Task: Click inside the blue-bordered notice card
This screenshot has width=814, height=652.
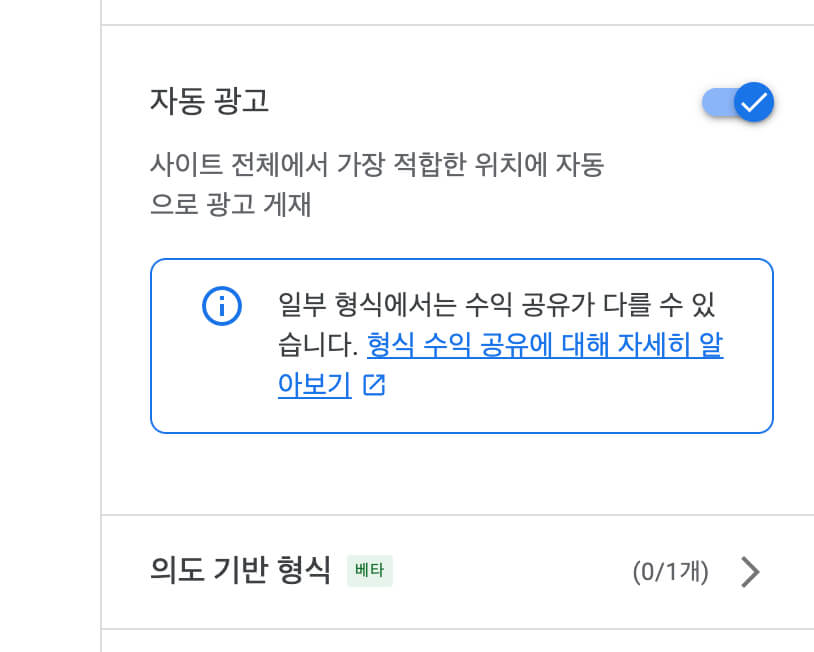Action: pyautogui.click(x=460, y=344)
